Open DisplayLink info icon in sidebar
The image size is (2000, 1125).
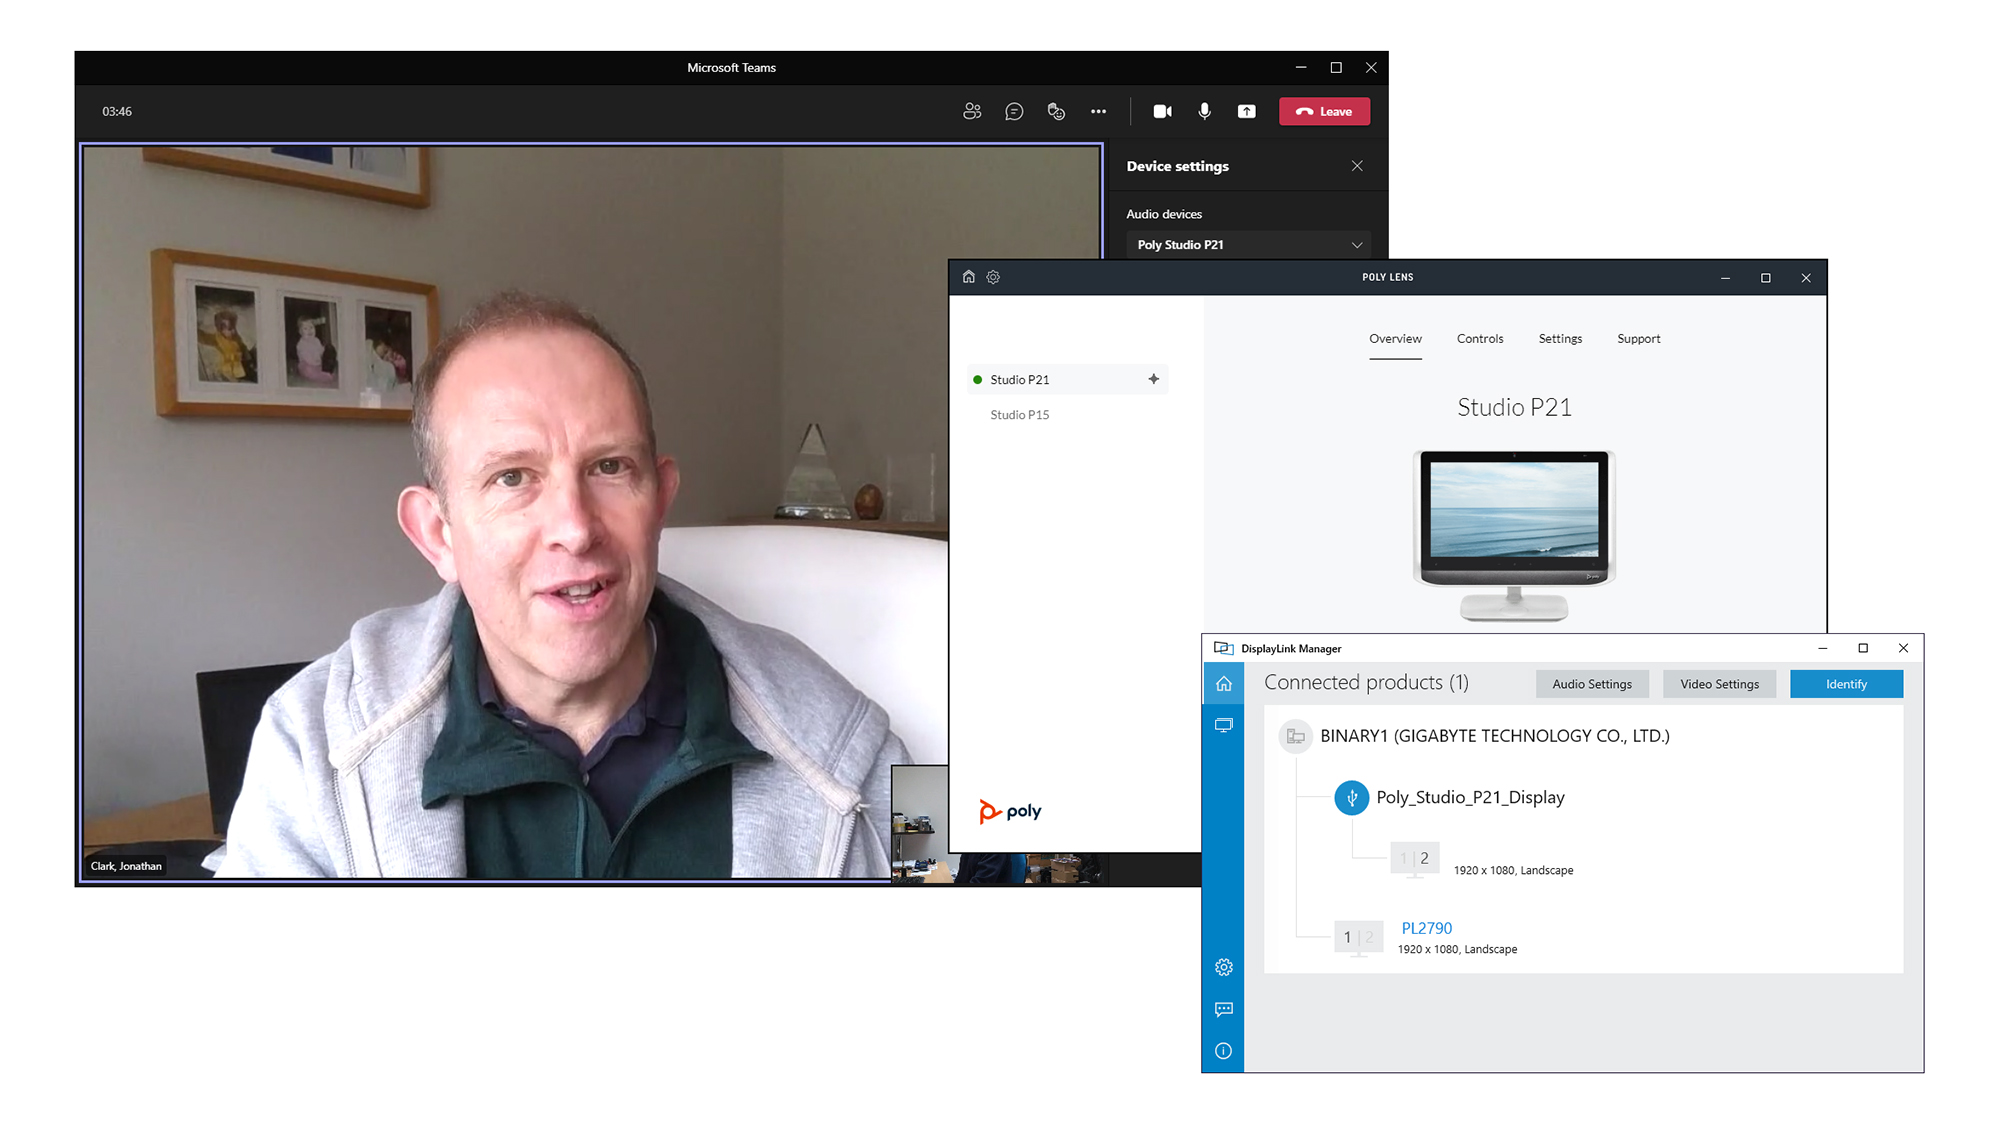point(1223,1051)
